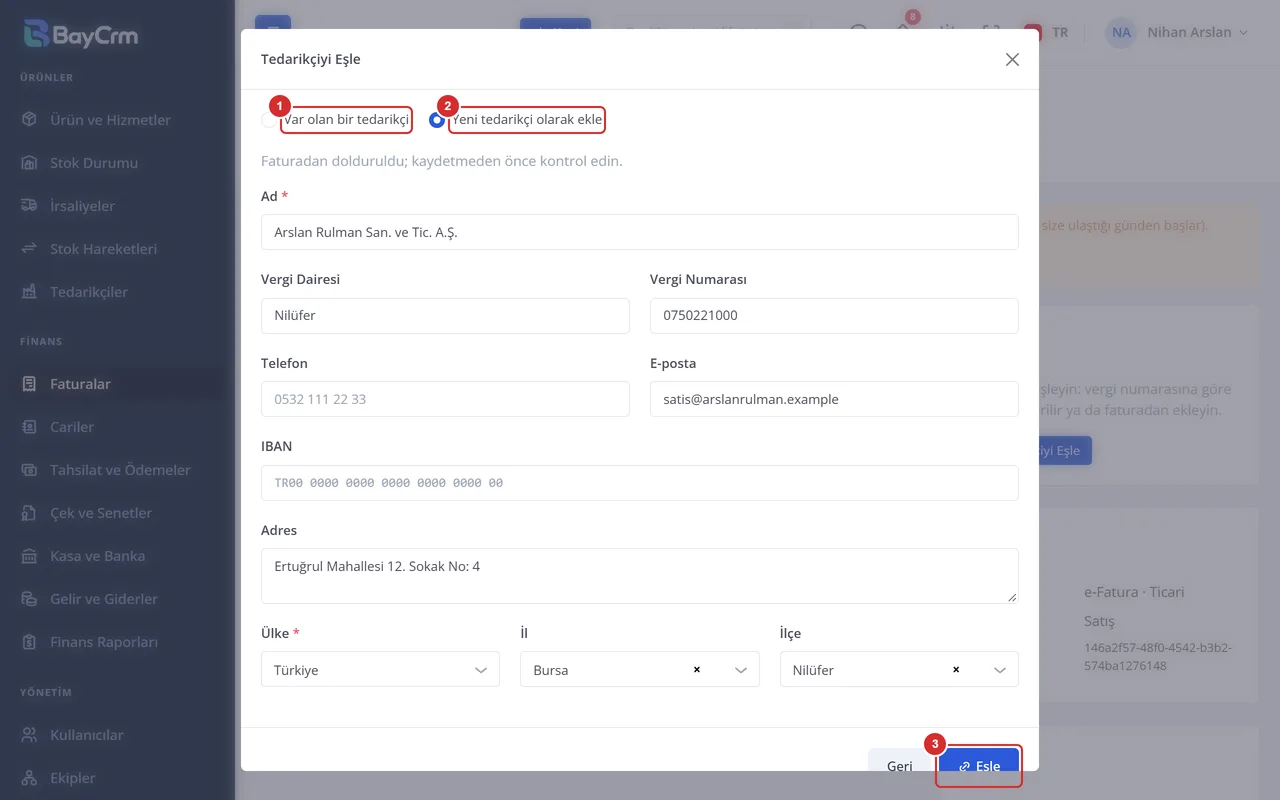Click the Kasa ve Banka icon
1280x800 pixels.
pos(29,556)
